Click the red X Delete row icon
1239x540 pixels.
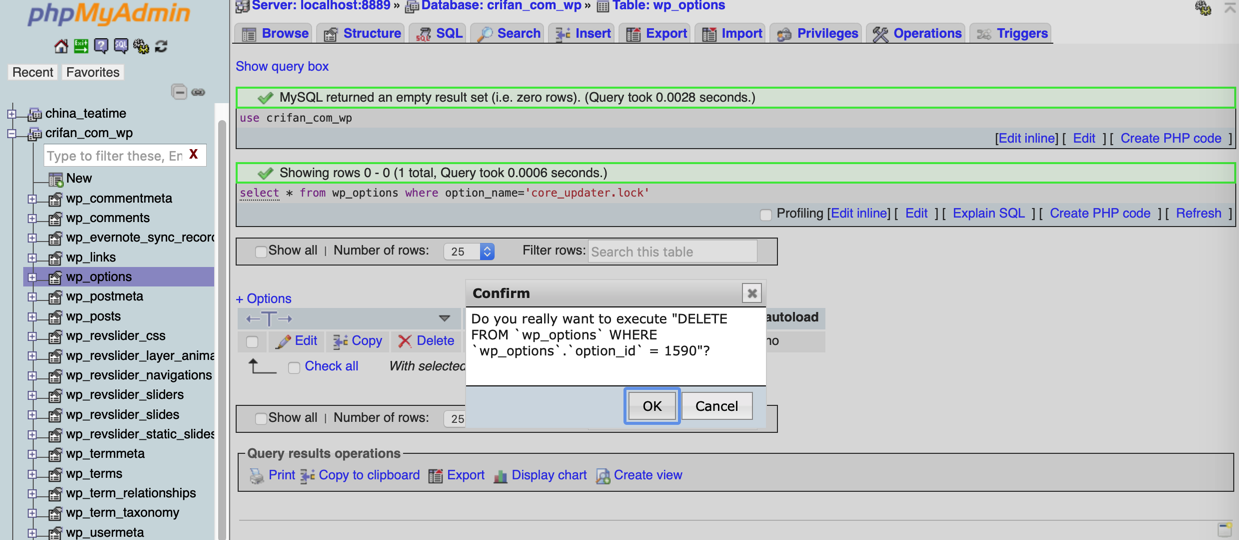tap(405, 341)
